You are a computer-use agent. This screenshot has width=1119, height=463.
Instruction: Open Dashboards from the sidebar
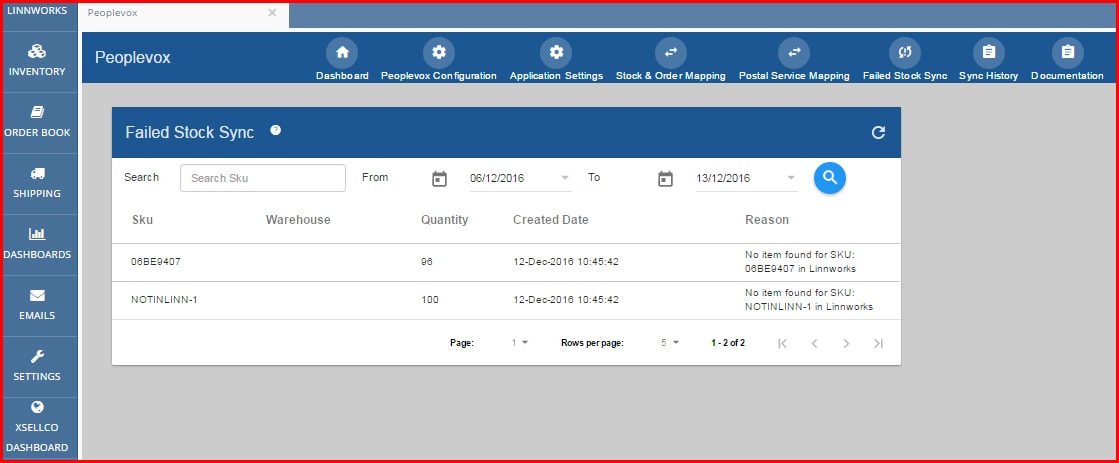coord(37,244)
